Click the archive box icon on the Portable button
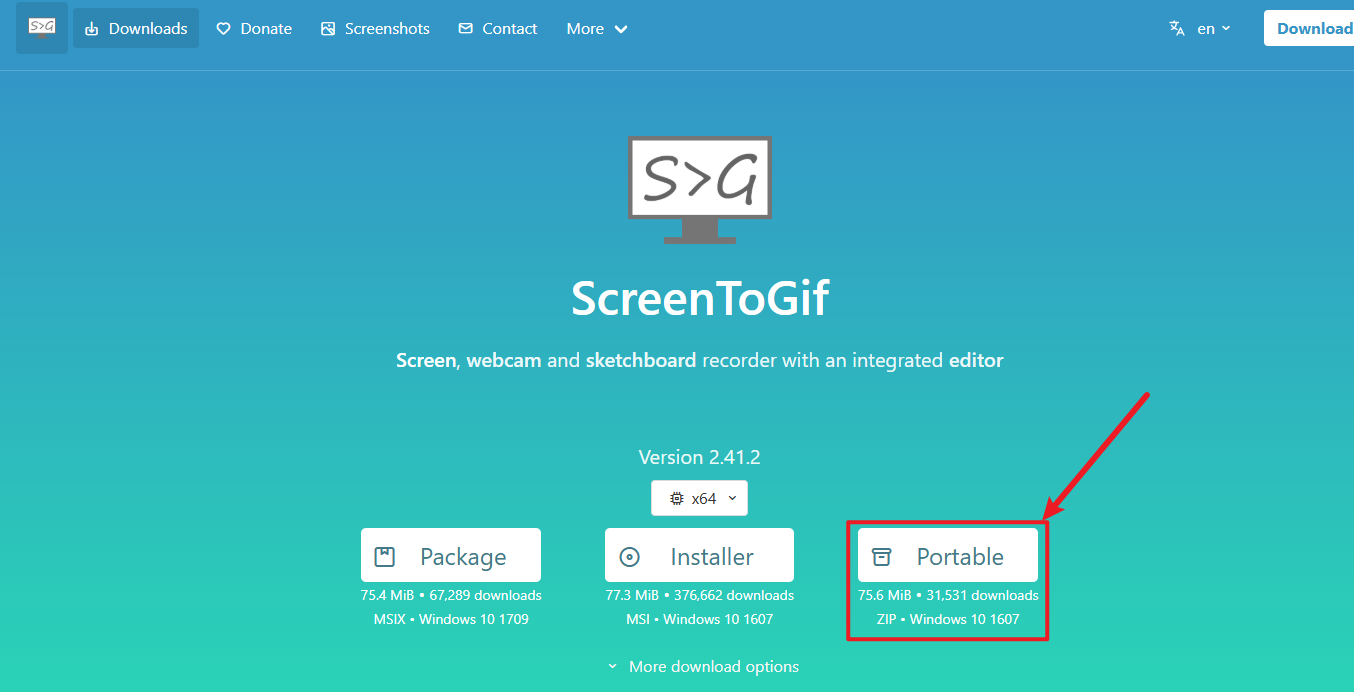The width and height of the screenshot is (1354, 692). (881, 555)
